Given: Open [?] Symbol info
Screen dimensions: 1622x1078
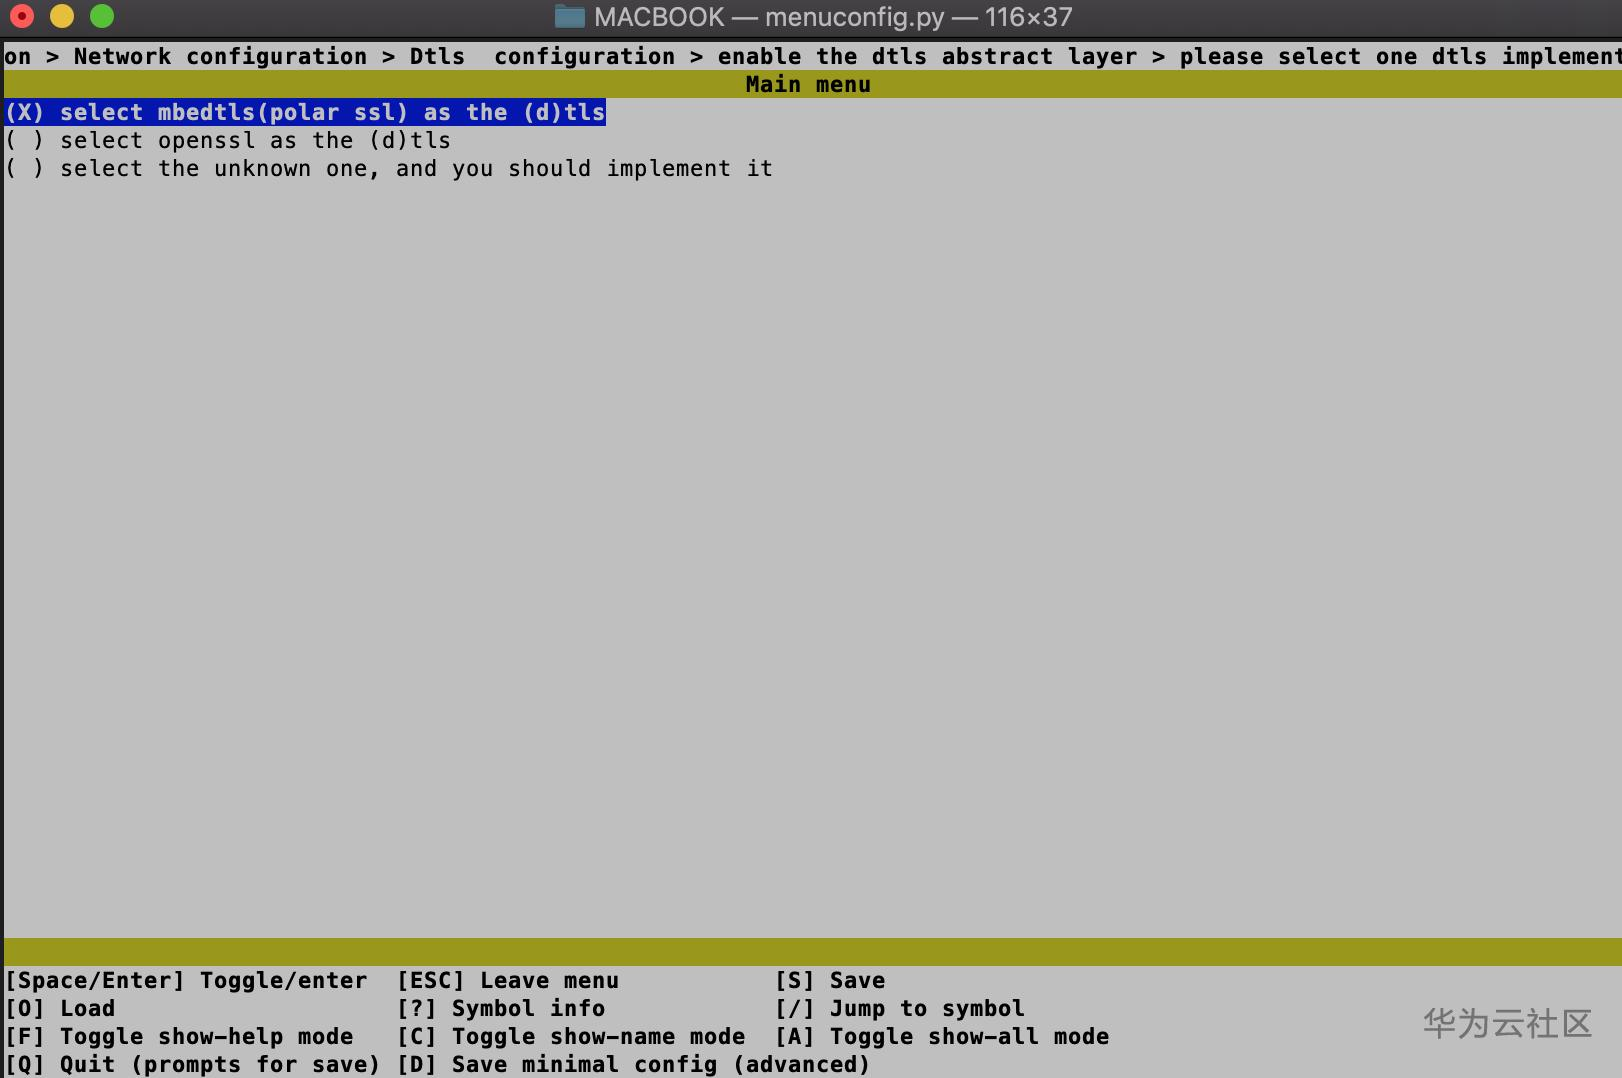Looking at the screenshot, I should pyautogui.click(x=500, y=1008).
